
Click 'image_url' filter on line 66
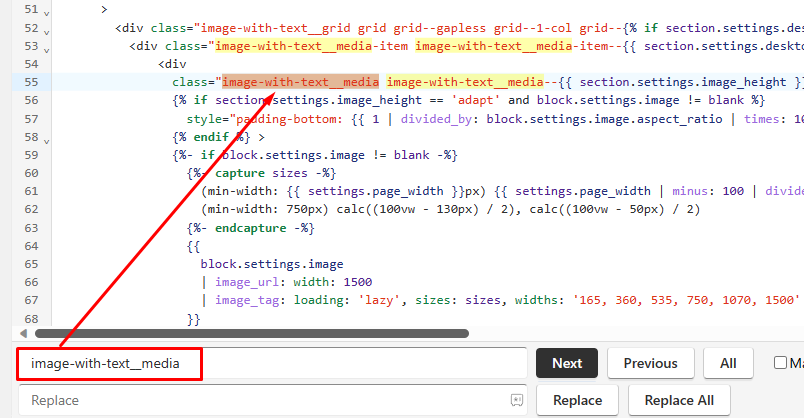click(x=247, y=282)
